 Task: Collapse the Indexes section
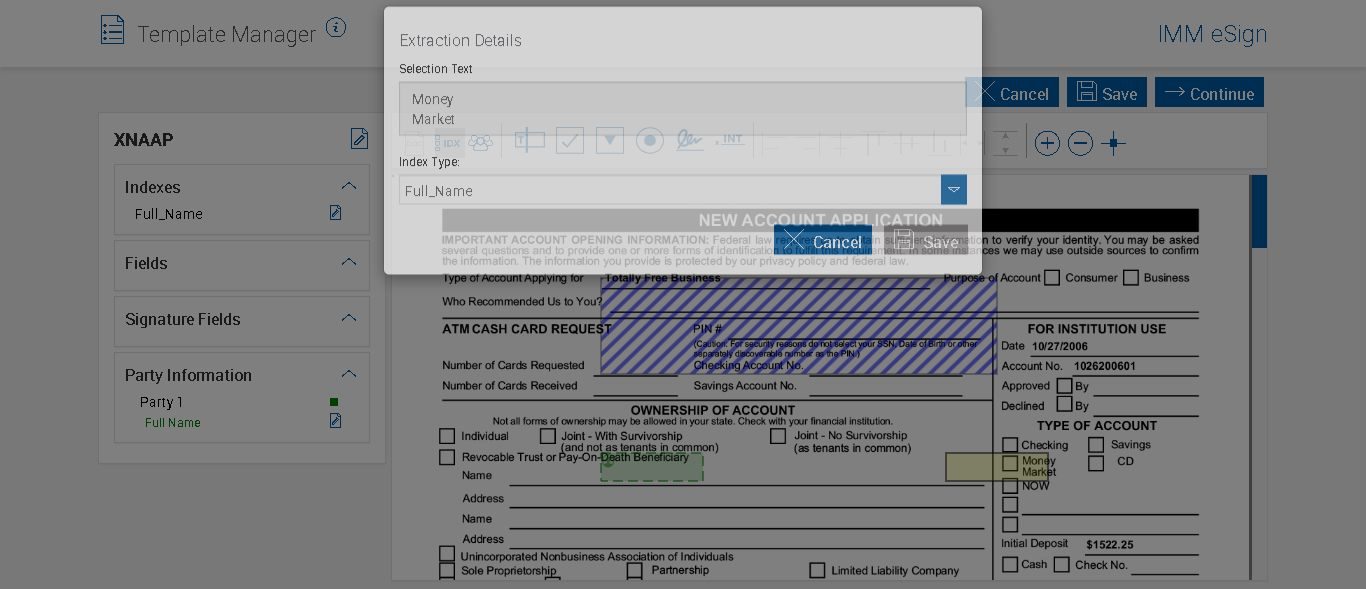(349, 186)
